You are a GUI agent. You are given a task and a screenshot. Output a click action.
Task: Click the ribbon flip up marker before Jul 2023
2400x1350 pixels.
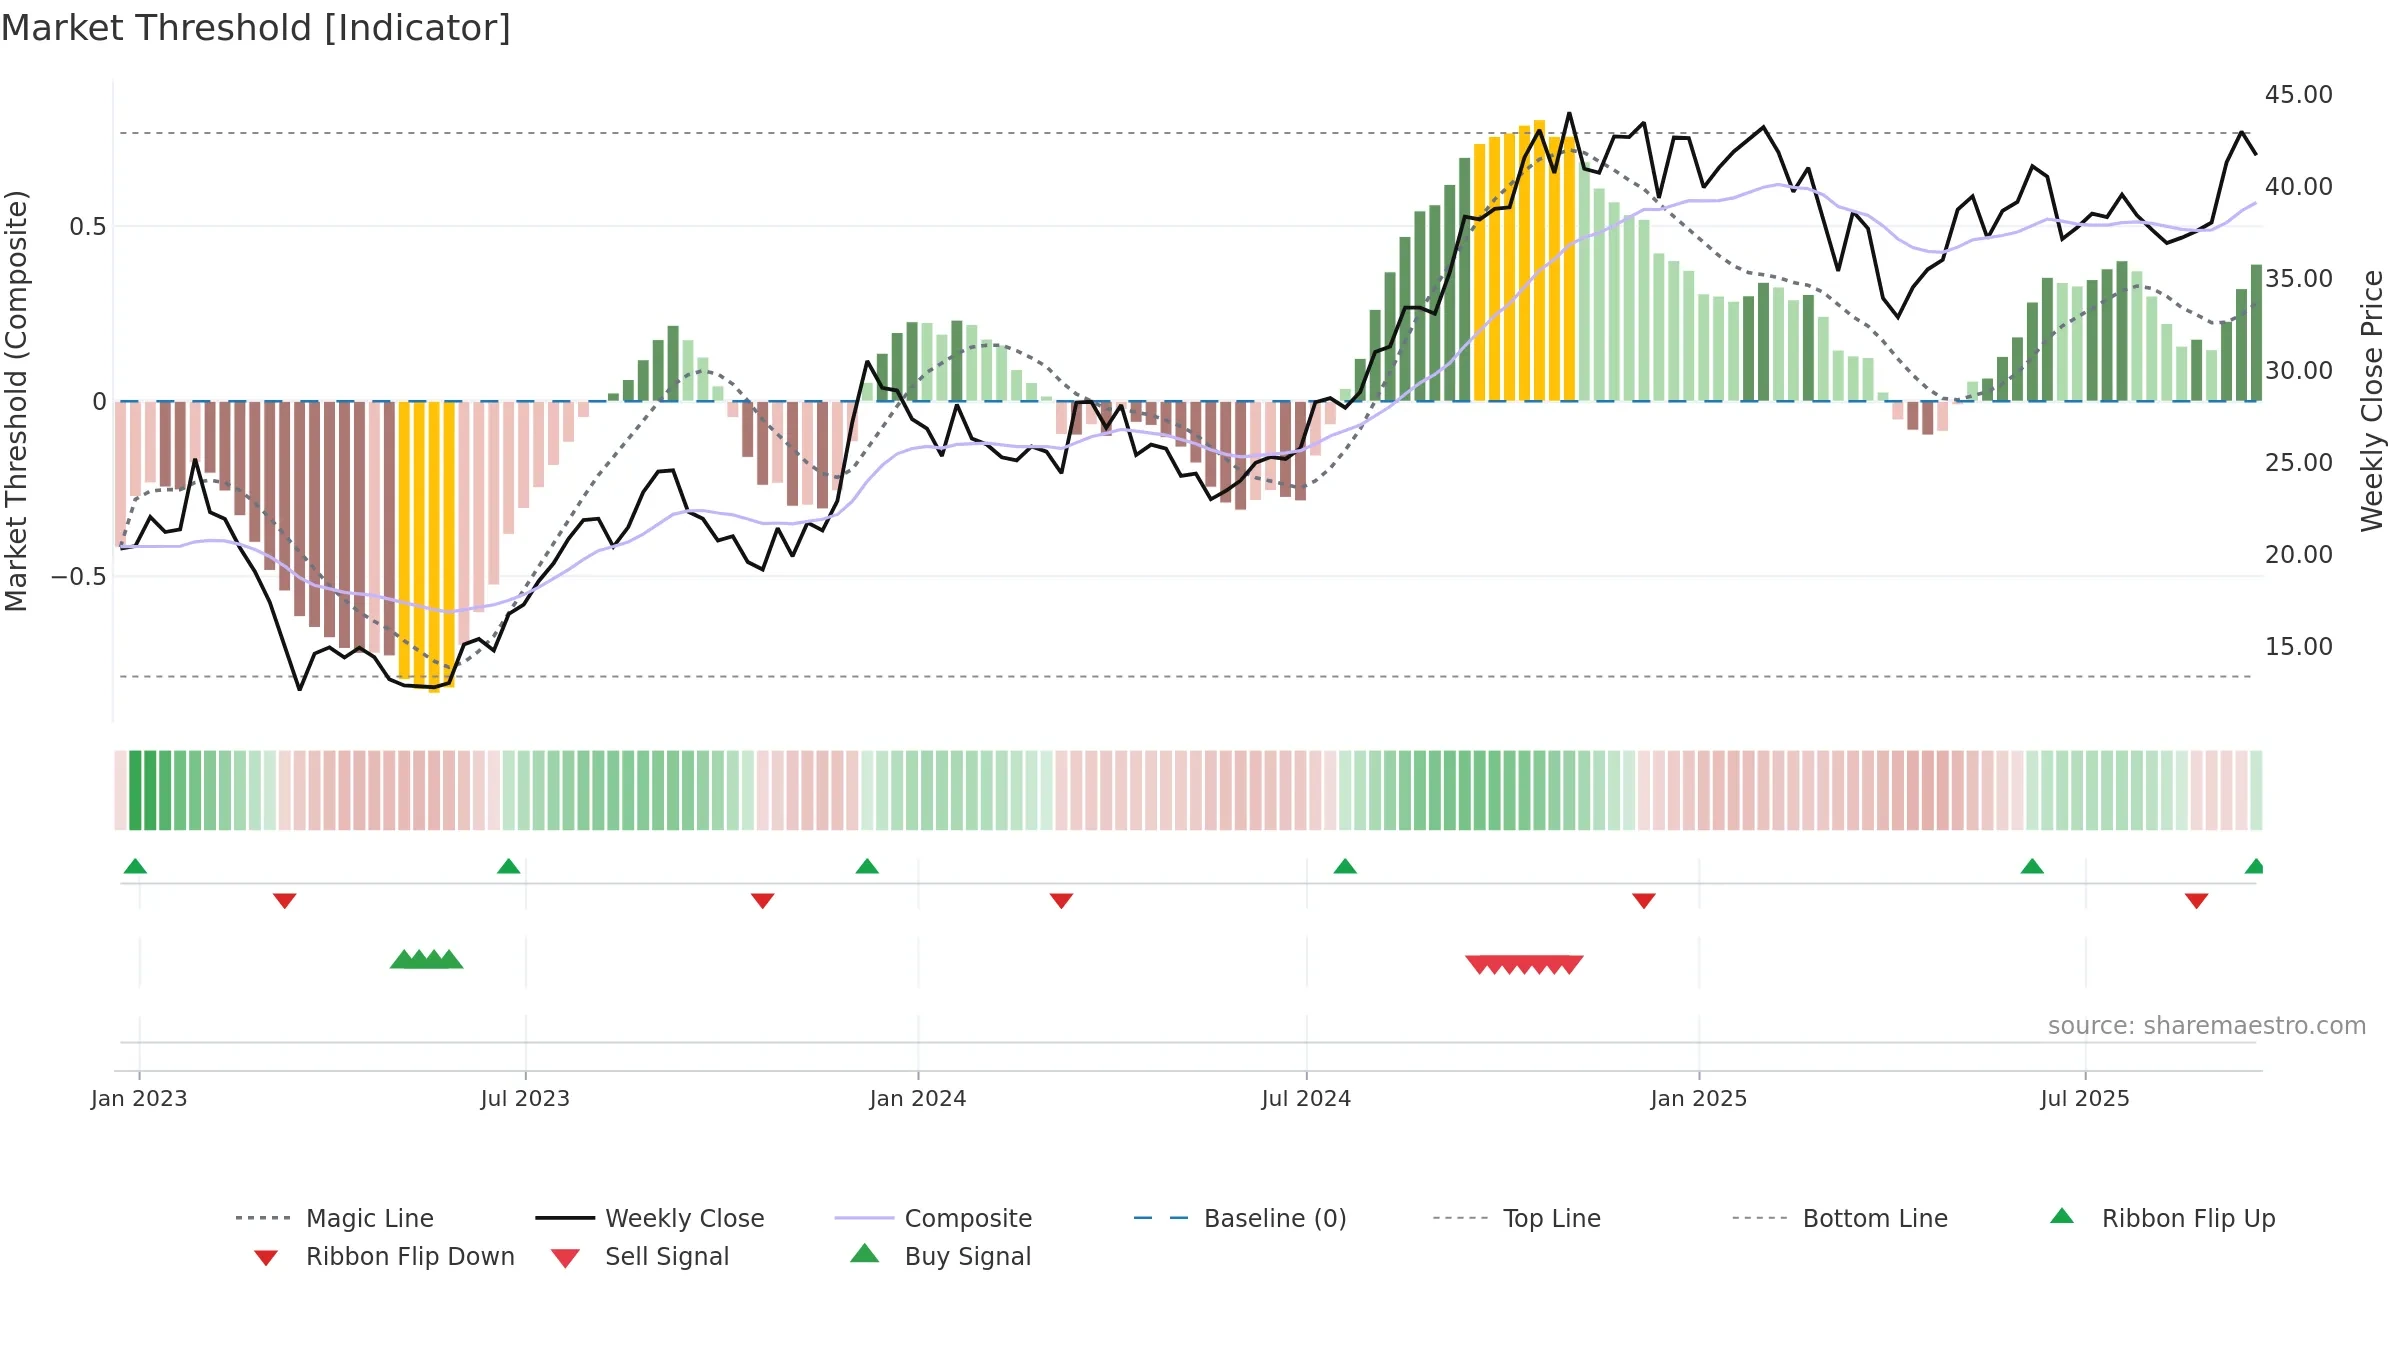pos(508,866)
